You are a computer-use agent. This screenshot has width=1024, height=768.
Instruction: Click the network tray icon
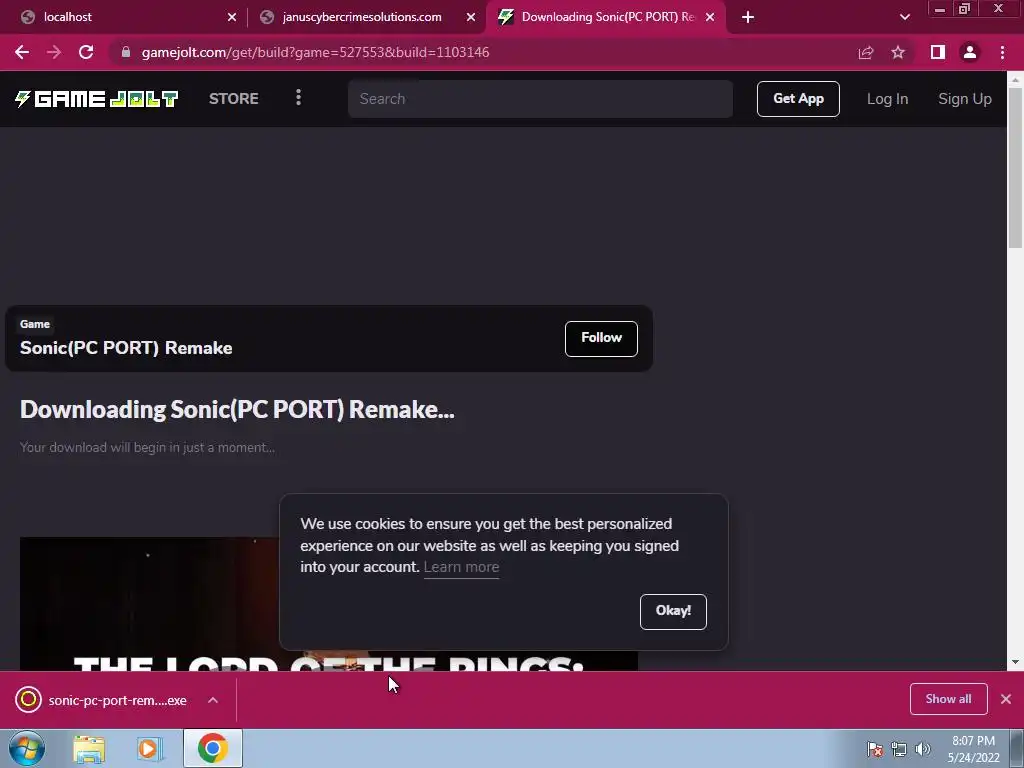coord(899,749)
